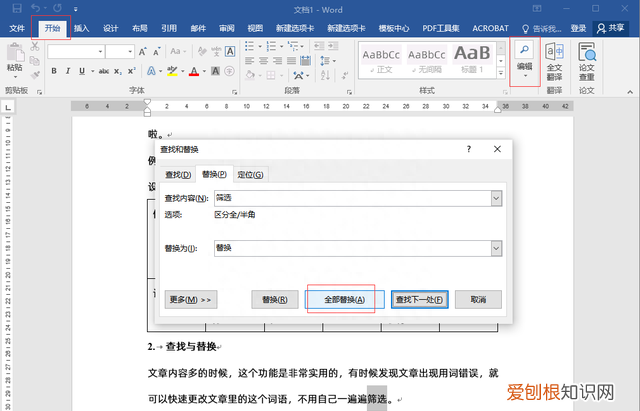640x411 pixels.
Task: Open paper duplicate check (论文查重) icon
Action: click(x=587, y=61)
